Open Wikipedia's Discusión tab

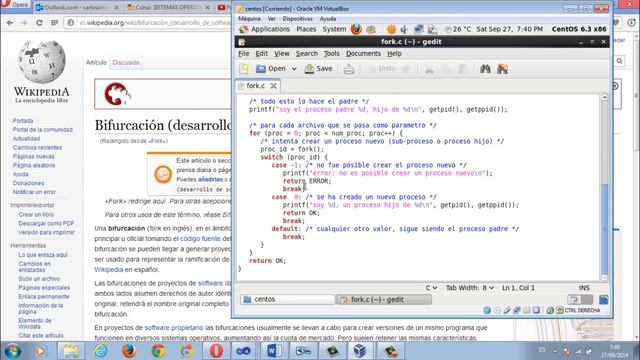126,62
